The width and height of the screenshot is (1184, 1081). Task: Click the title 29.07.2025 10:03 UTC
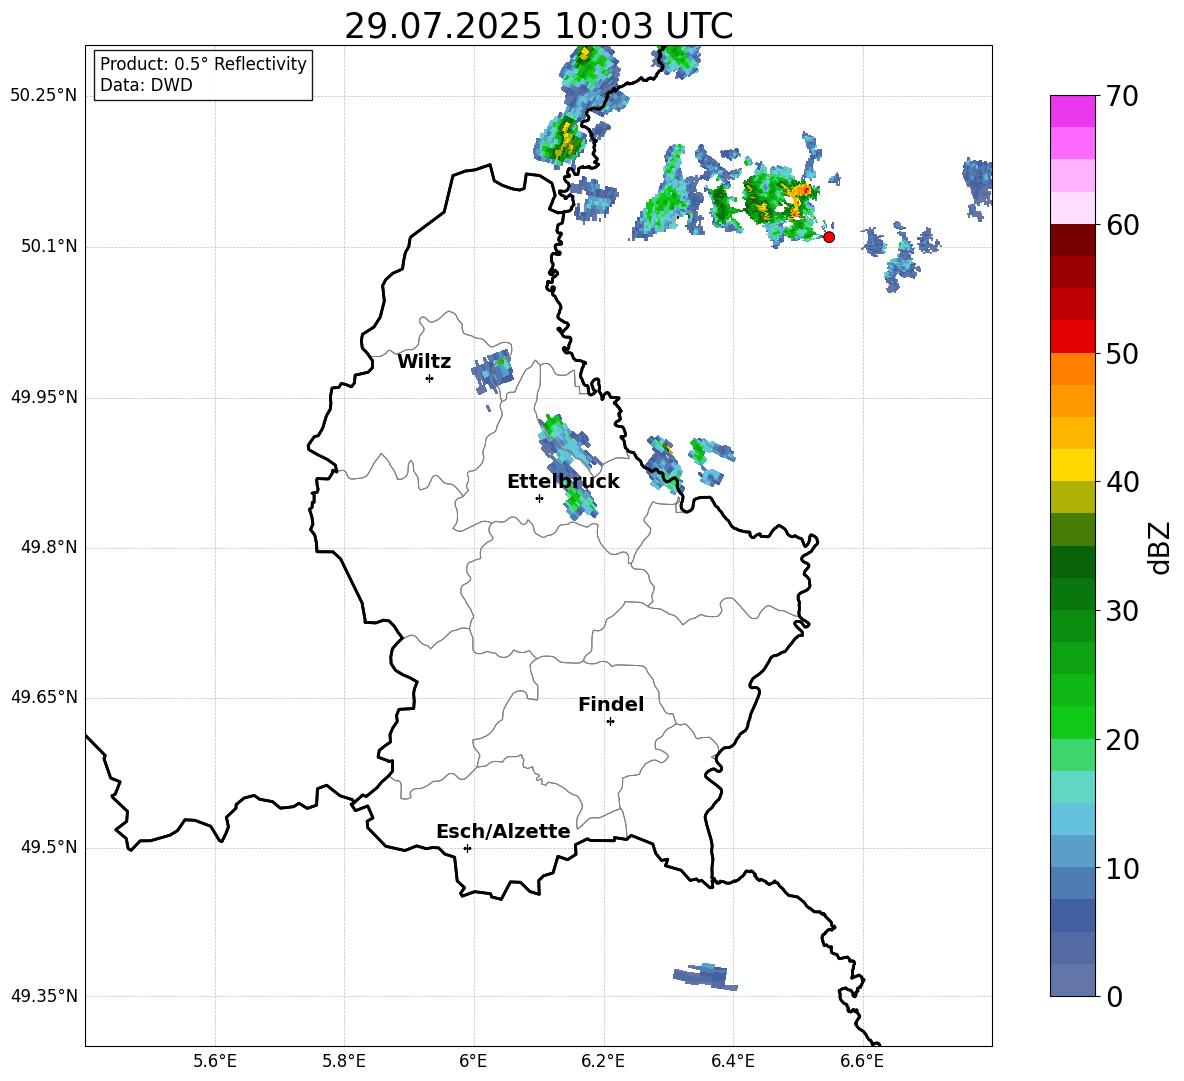(x=538, y=26)
